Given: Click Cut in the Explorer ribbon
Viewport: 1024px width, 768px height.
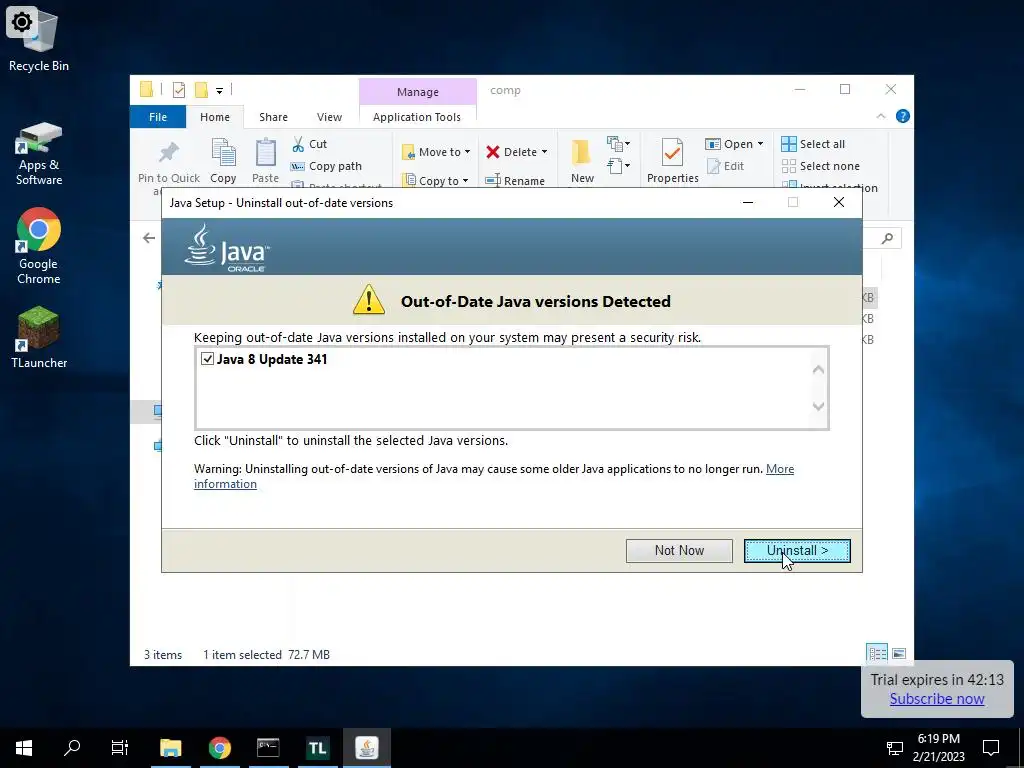Looking at the screenshot, I should point(309,144).
